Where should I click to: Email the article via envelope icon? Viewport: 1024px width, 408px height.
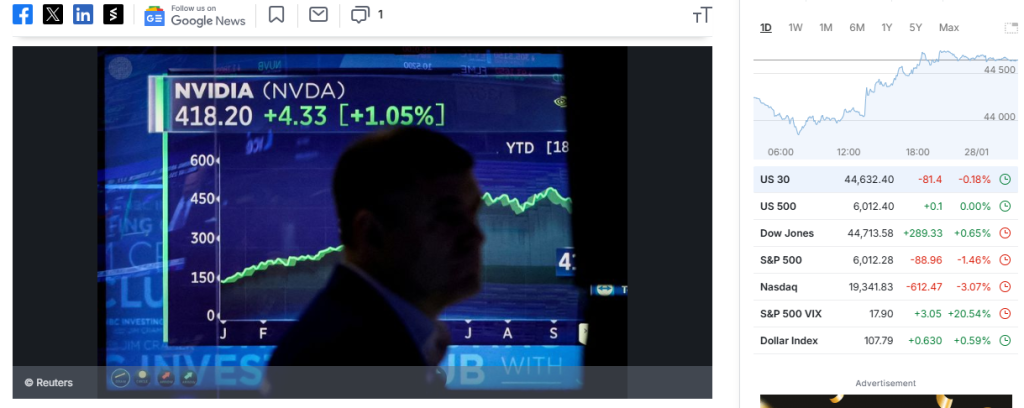318,14
